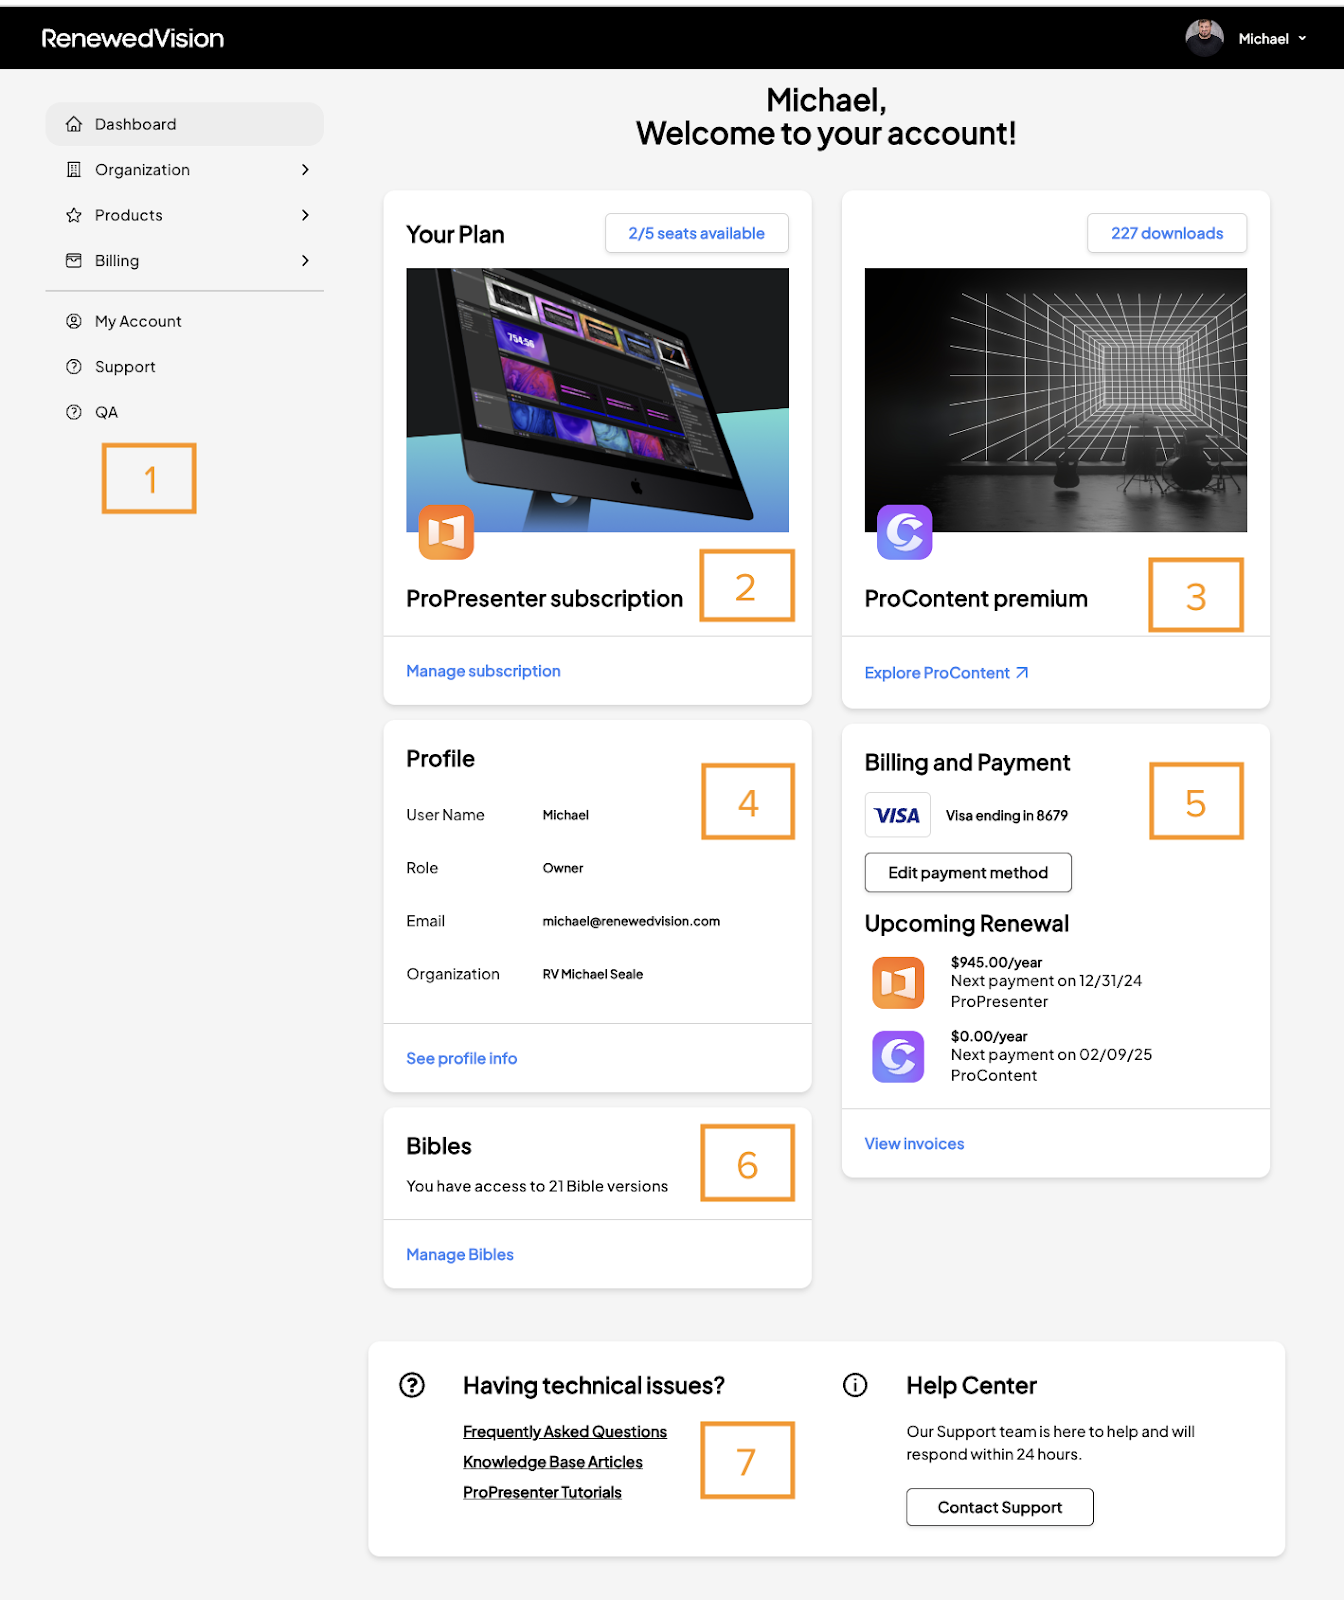Screen dimensions: 1344x1600
Task: Click the info icon beside Help Center
Action: pyautogui.click(x=855, y=1385)
